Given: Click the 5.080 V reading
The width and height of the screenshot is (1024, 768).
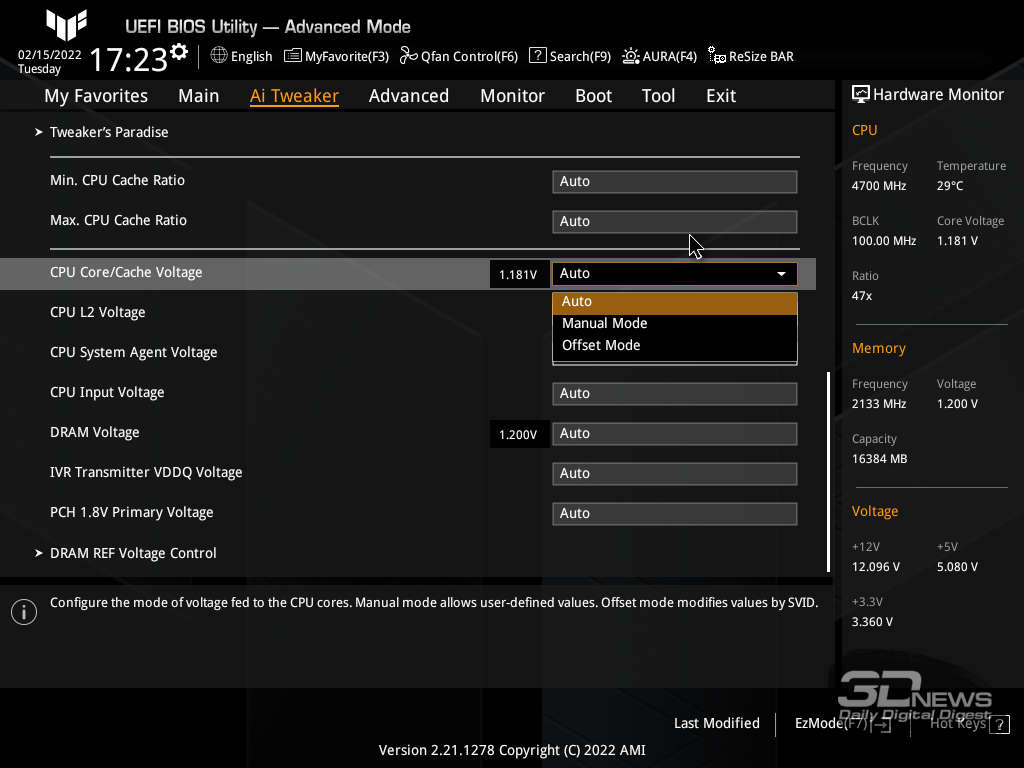Looking at the screenshot, I should (x=957, y=567).
